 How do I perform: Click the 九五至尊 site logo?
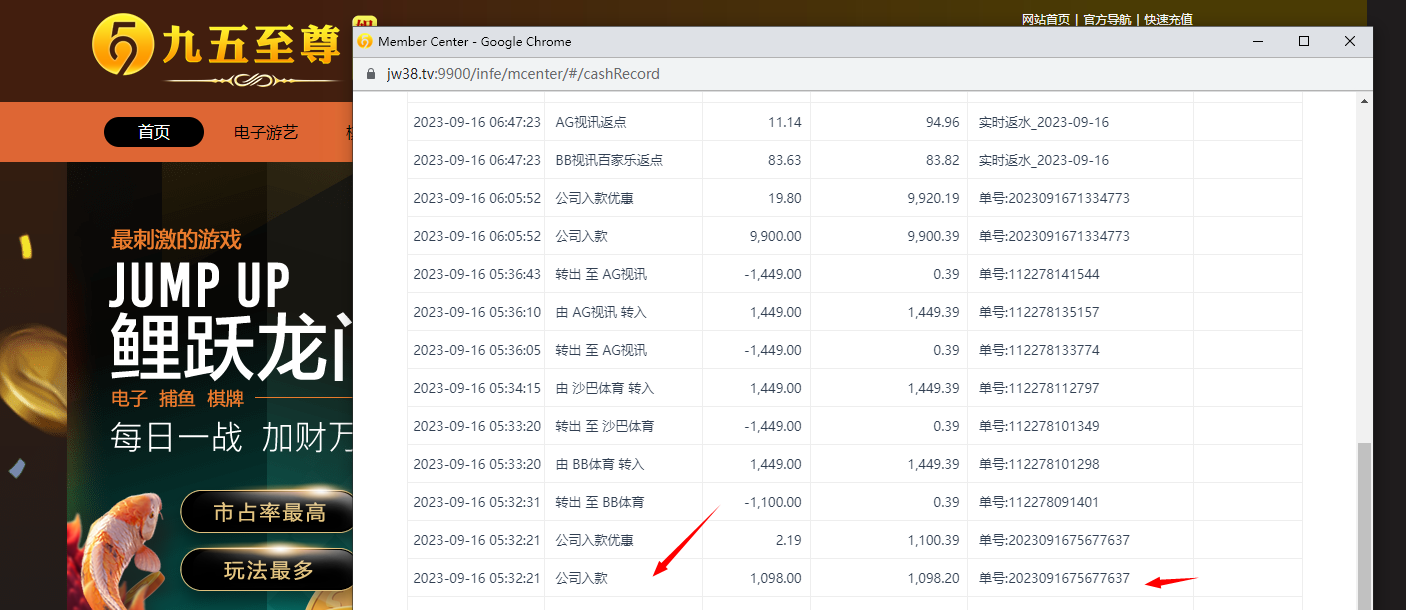tap(217, 48)
